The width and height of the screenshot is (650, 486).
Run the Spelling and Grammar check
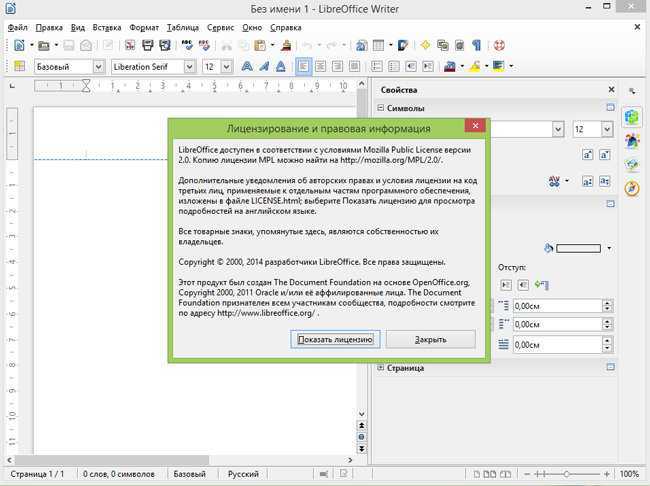click(187, 45)
